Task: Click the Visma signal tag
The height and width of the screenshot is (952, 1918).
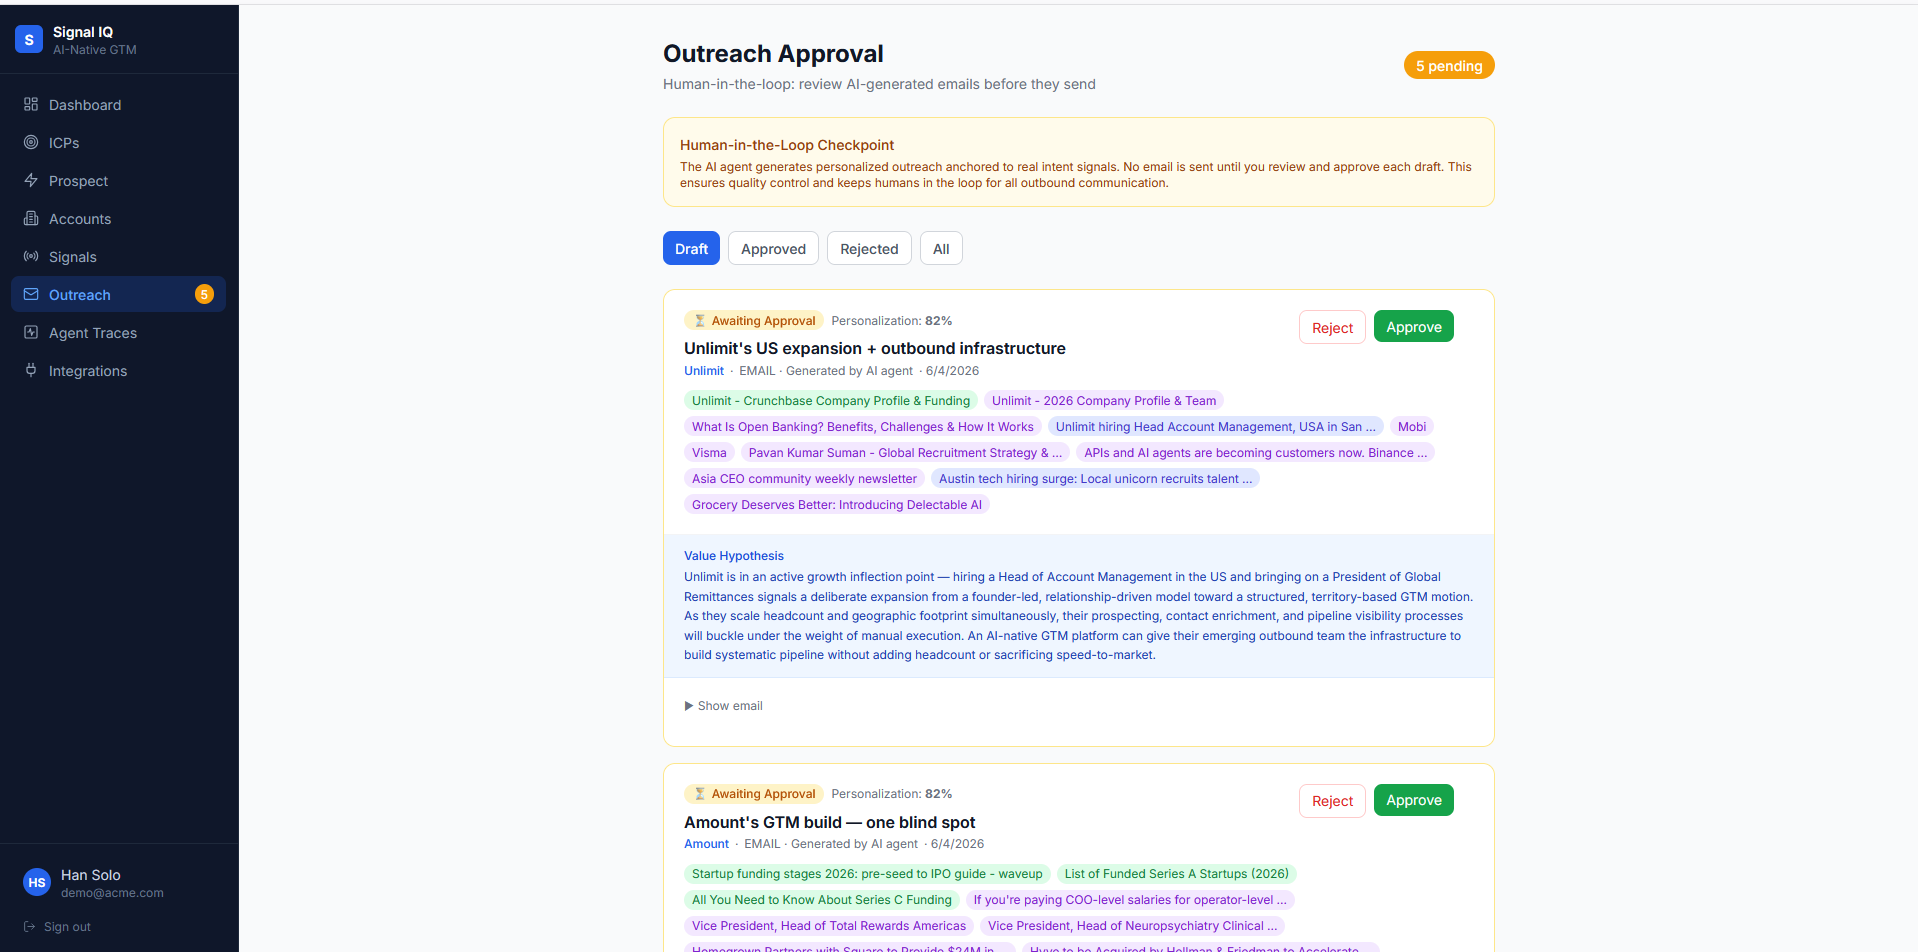Action: 709,453
